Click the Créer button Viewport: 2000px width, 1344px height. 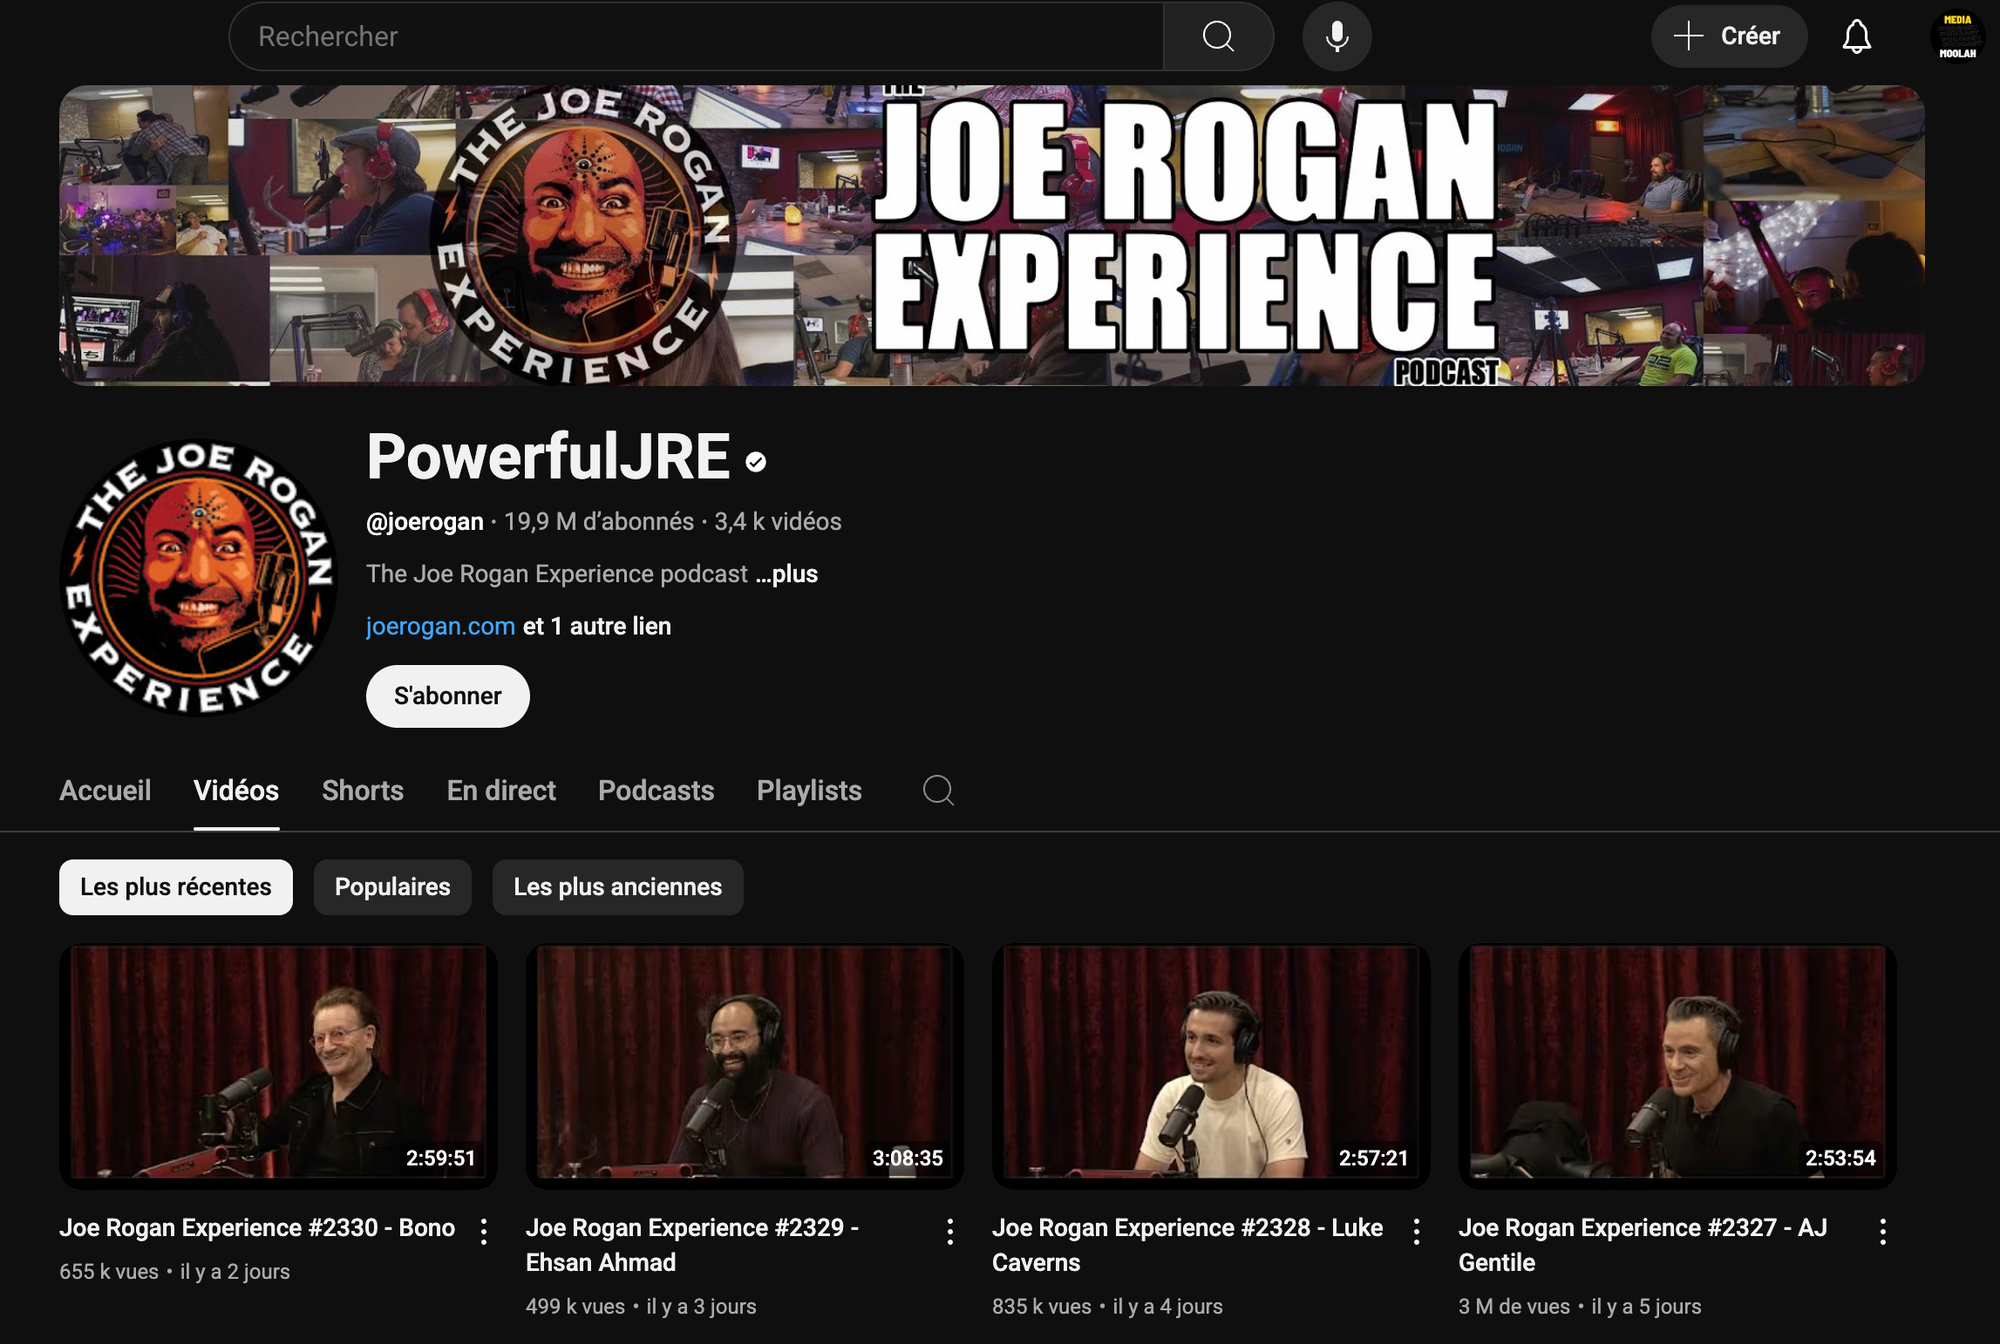[1729, 37]
